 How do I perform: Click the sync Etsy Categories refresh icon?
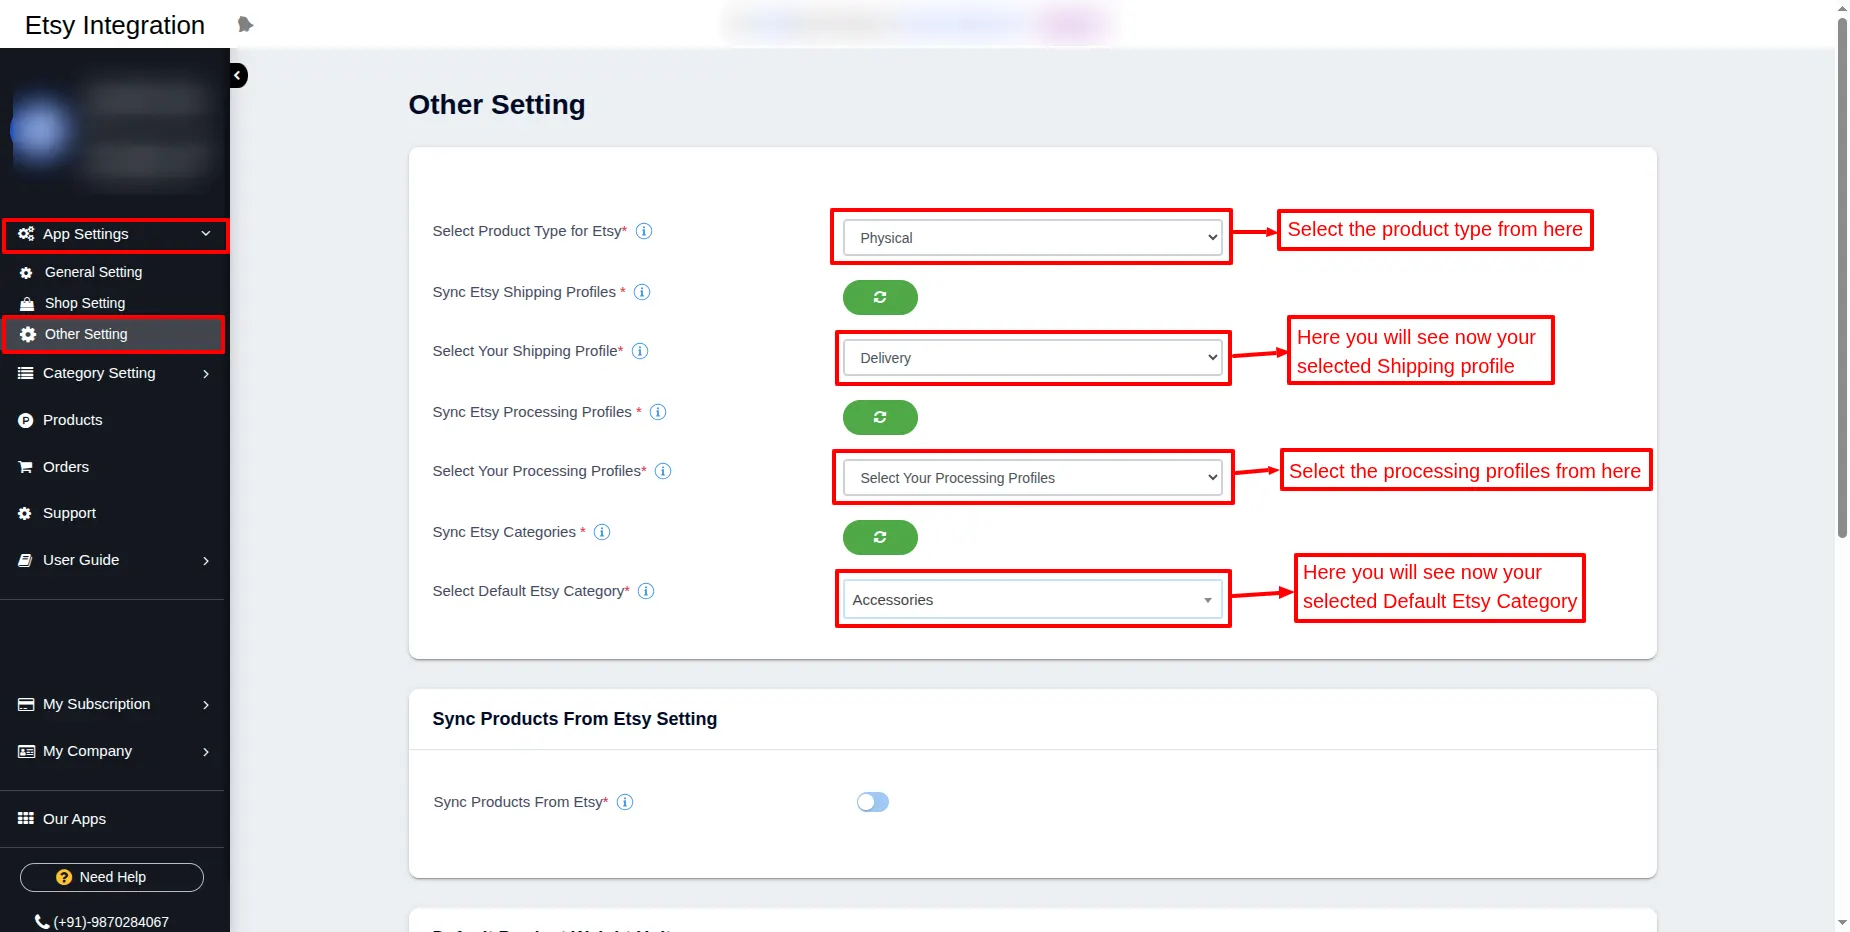click(880, 537)
